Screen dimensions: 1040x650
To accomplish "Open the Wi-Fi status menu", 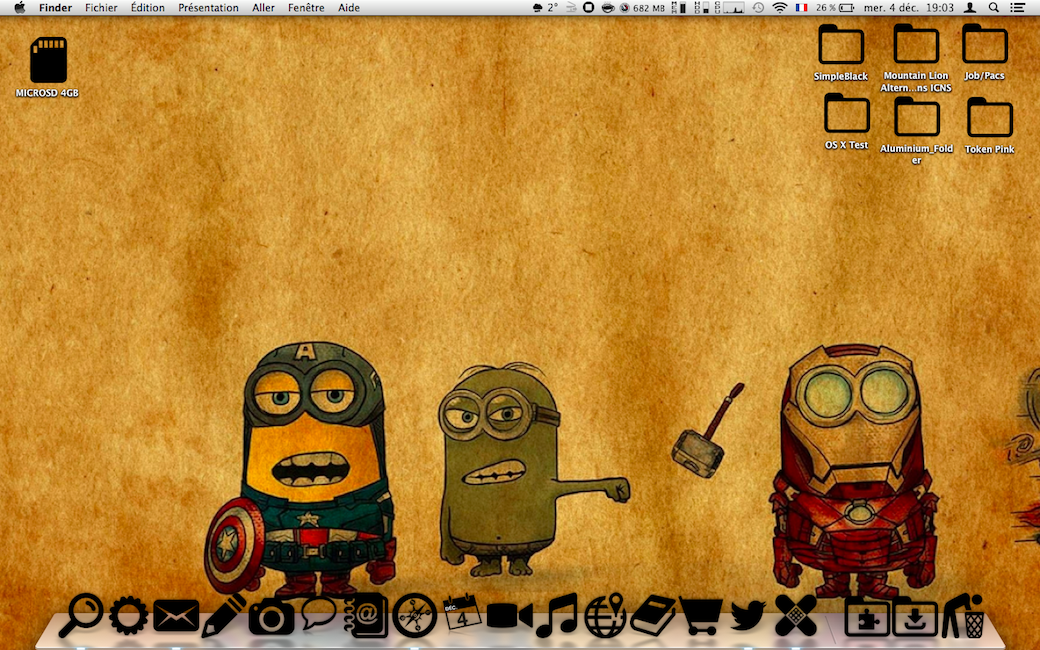I will 780,7.
